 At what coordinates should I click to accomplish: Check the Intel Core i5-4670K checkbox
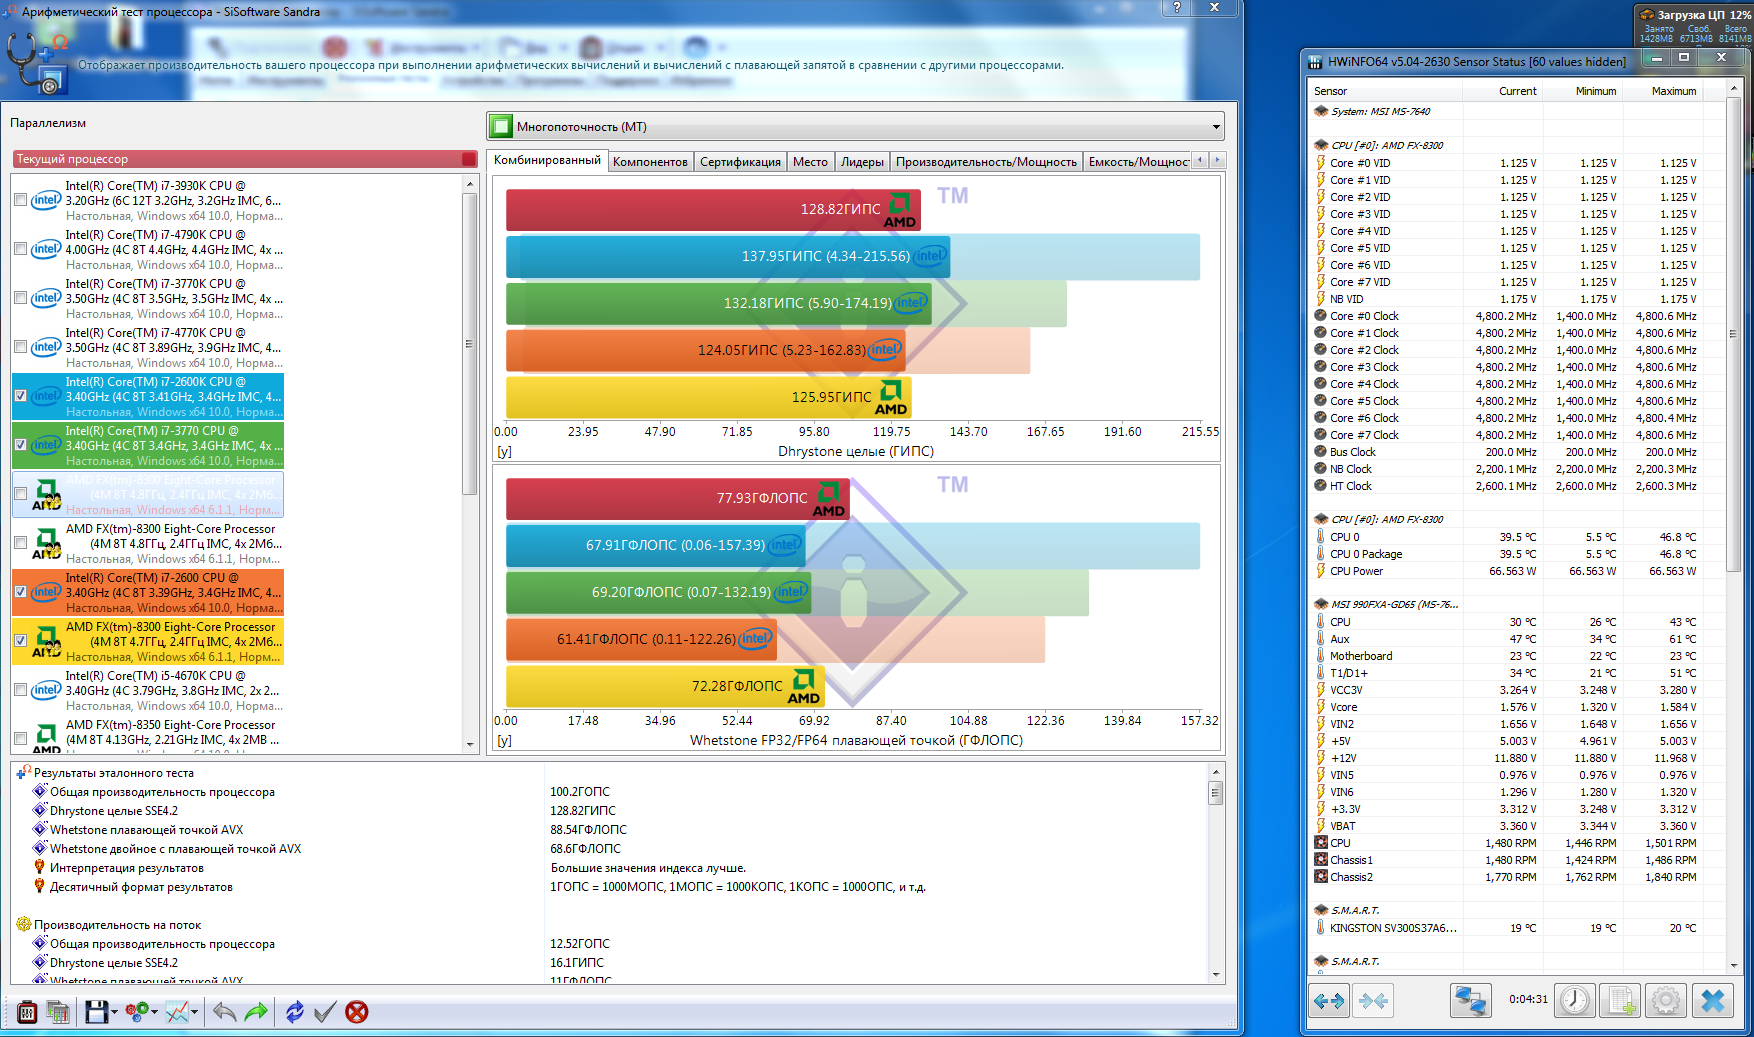point(21,690)
